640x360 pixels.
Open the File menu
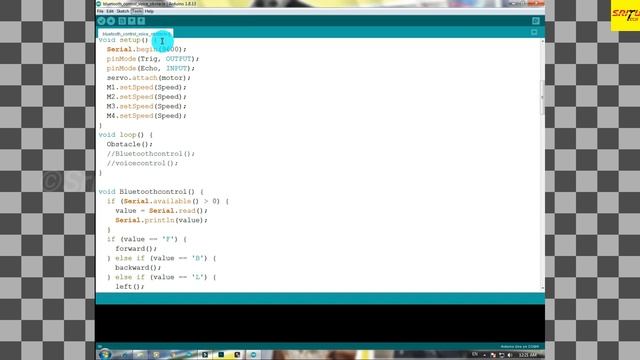pos(100,11)
